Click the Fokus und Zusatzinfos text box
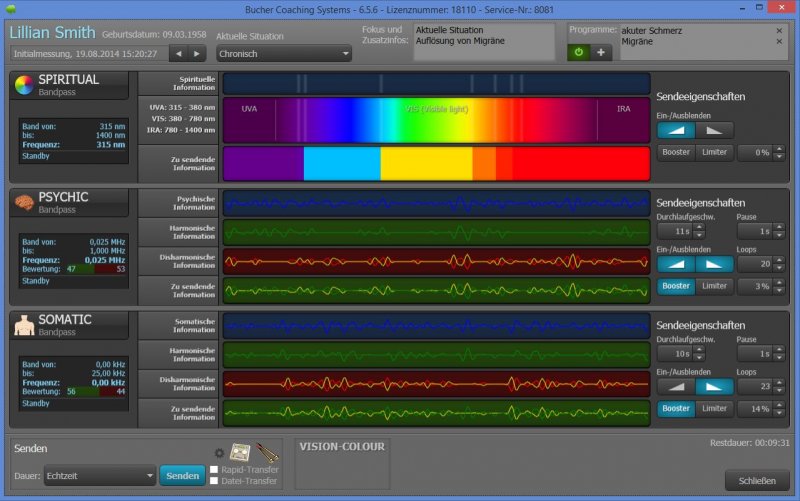The height and width of the screenshot is (501, 800). [484, 42]
